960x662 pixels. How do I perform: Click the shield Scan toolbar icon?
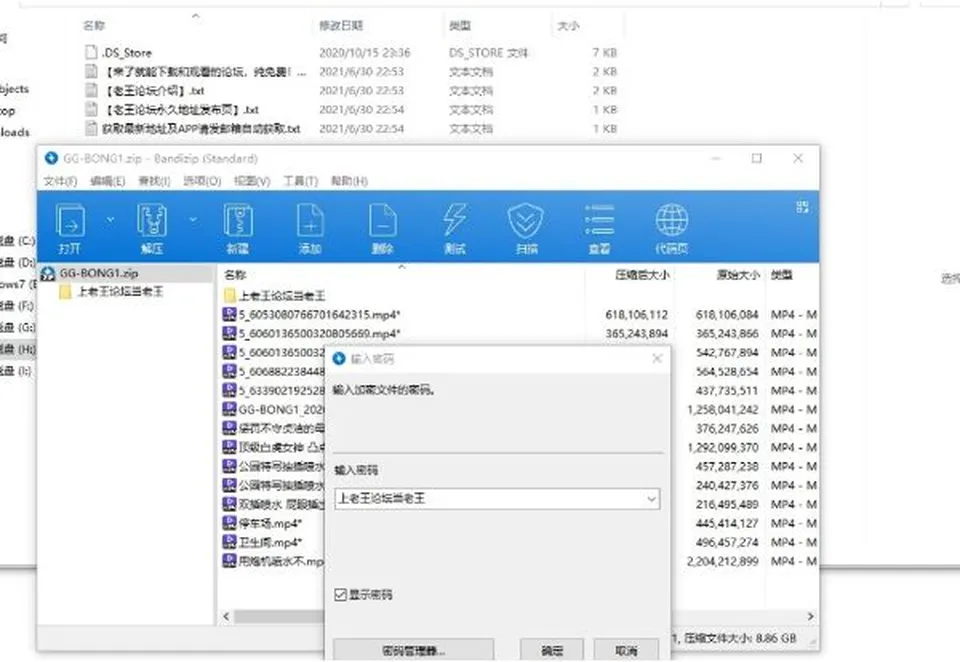click(526, 228)
